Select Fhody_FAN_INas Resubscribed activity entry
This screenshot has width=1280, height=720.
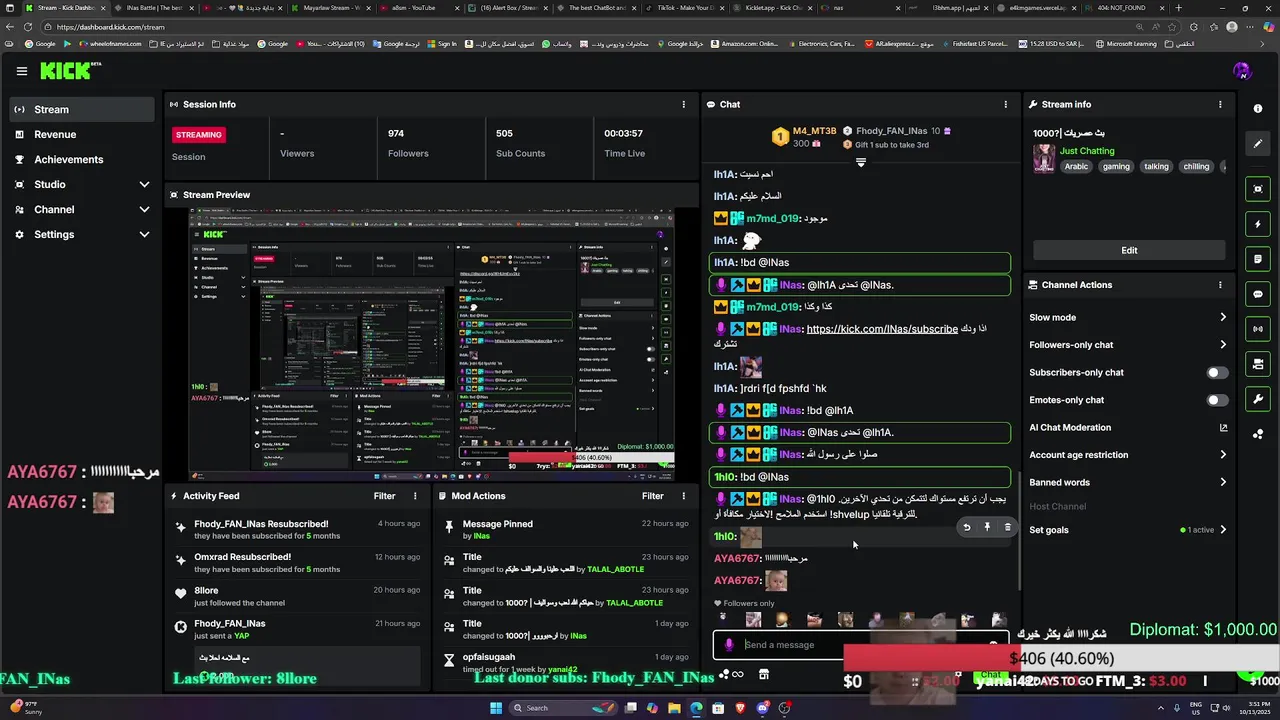298,530
